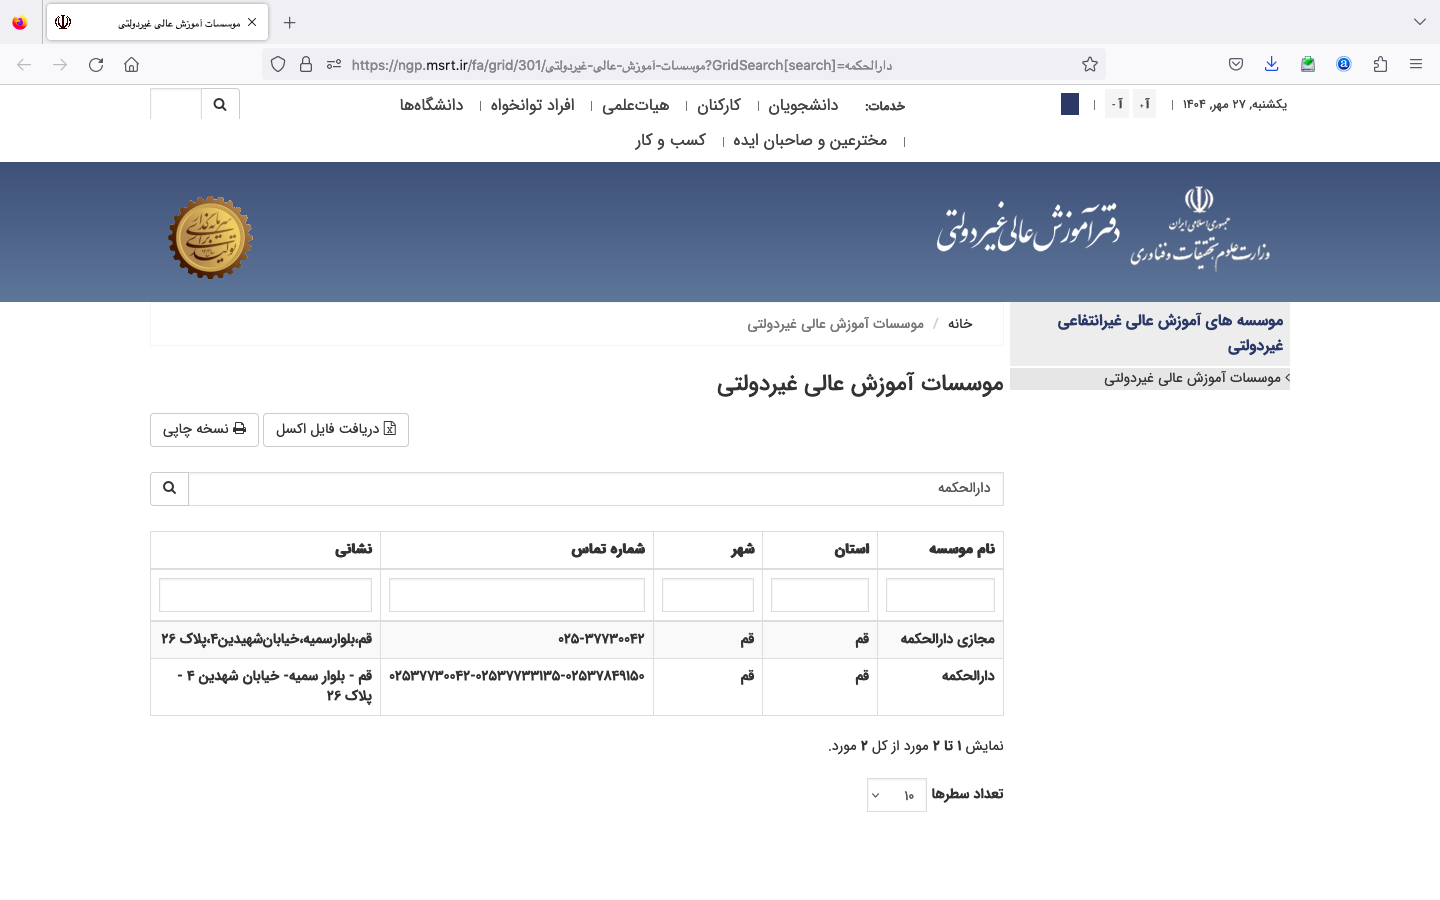Open the rows-per-page dropdown showing ۱۰

(x=896, y=795)
